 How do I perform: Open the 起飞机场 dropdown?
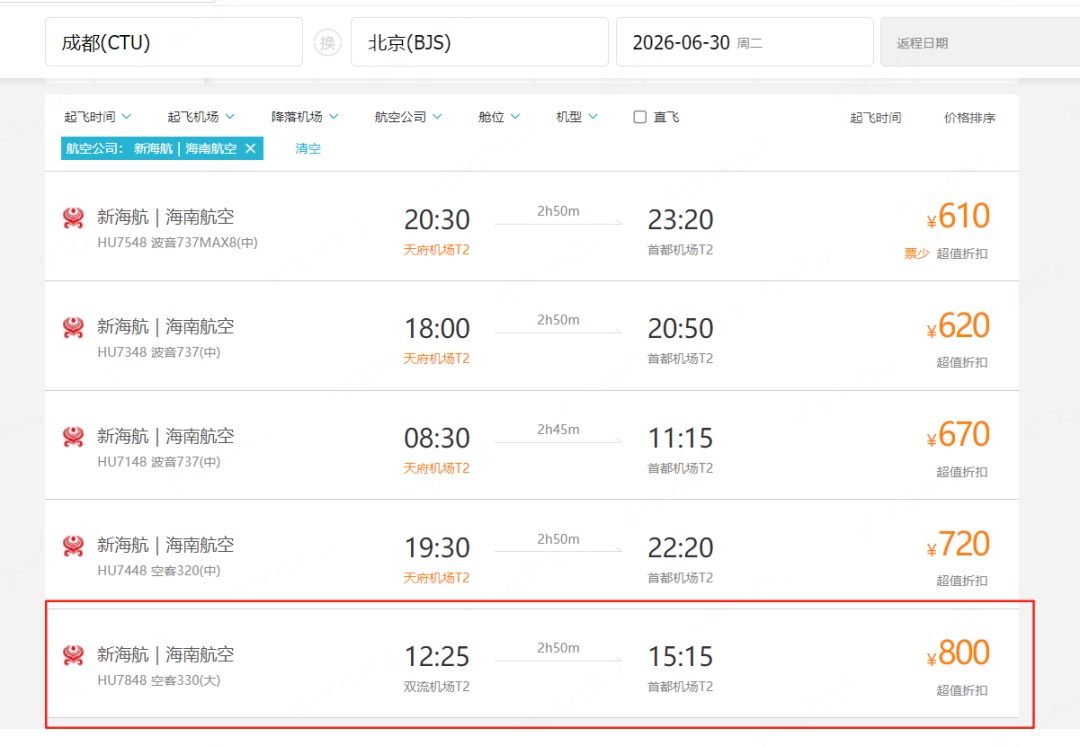click(201, 117)
